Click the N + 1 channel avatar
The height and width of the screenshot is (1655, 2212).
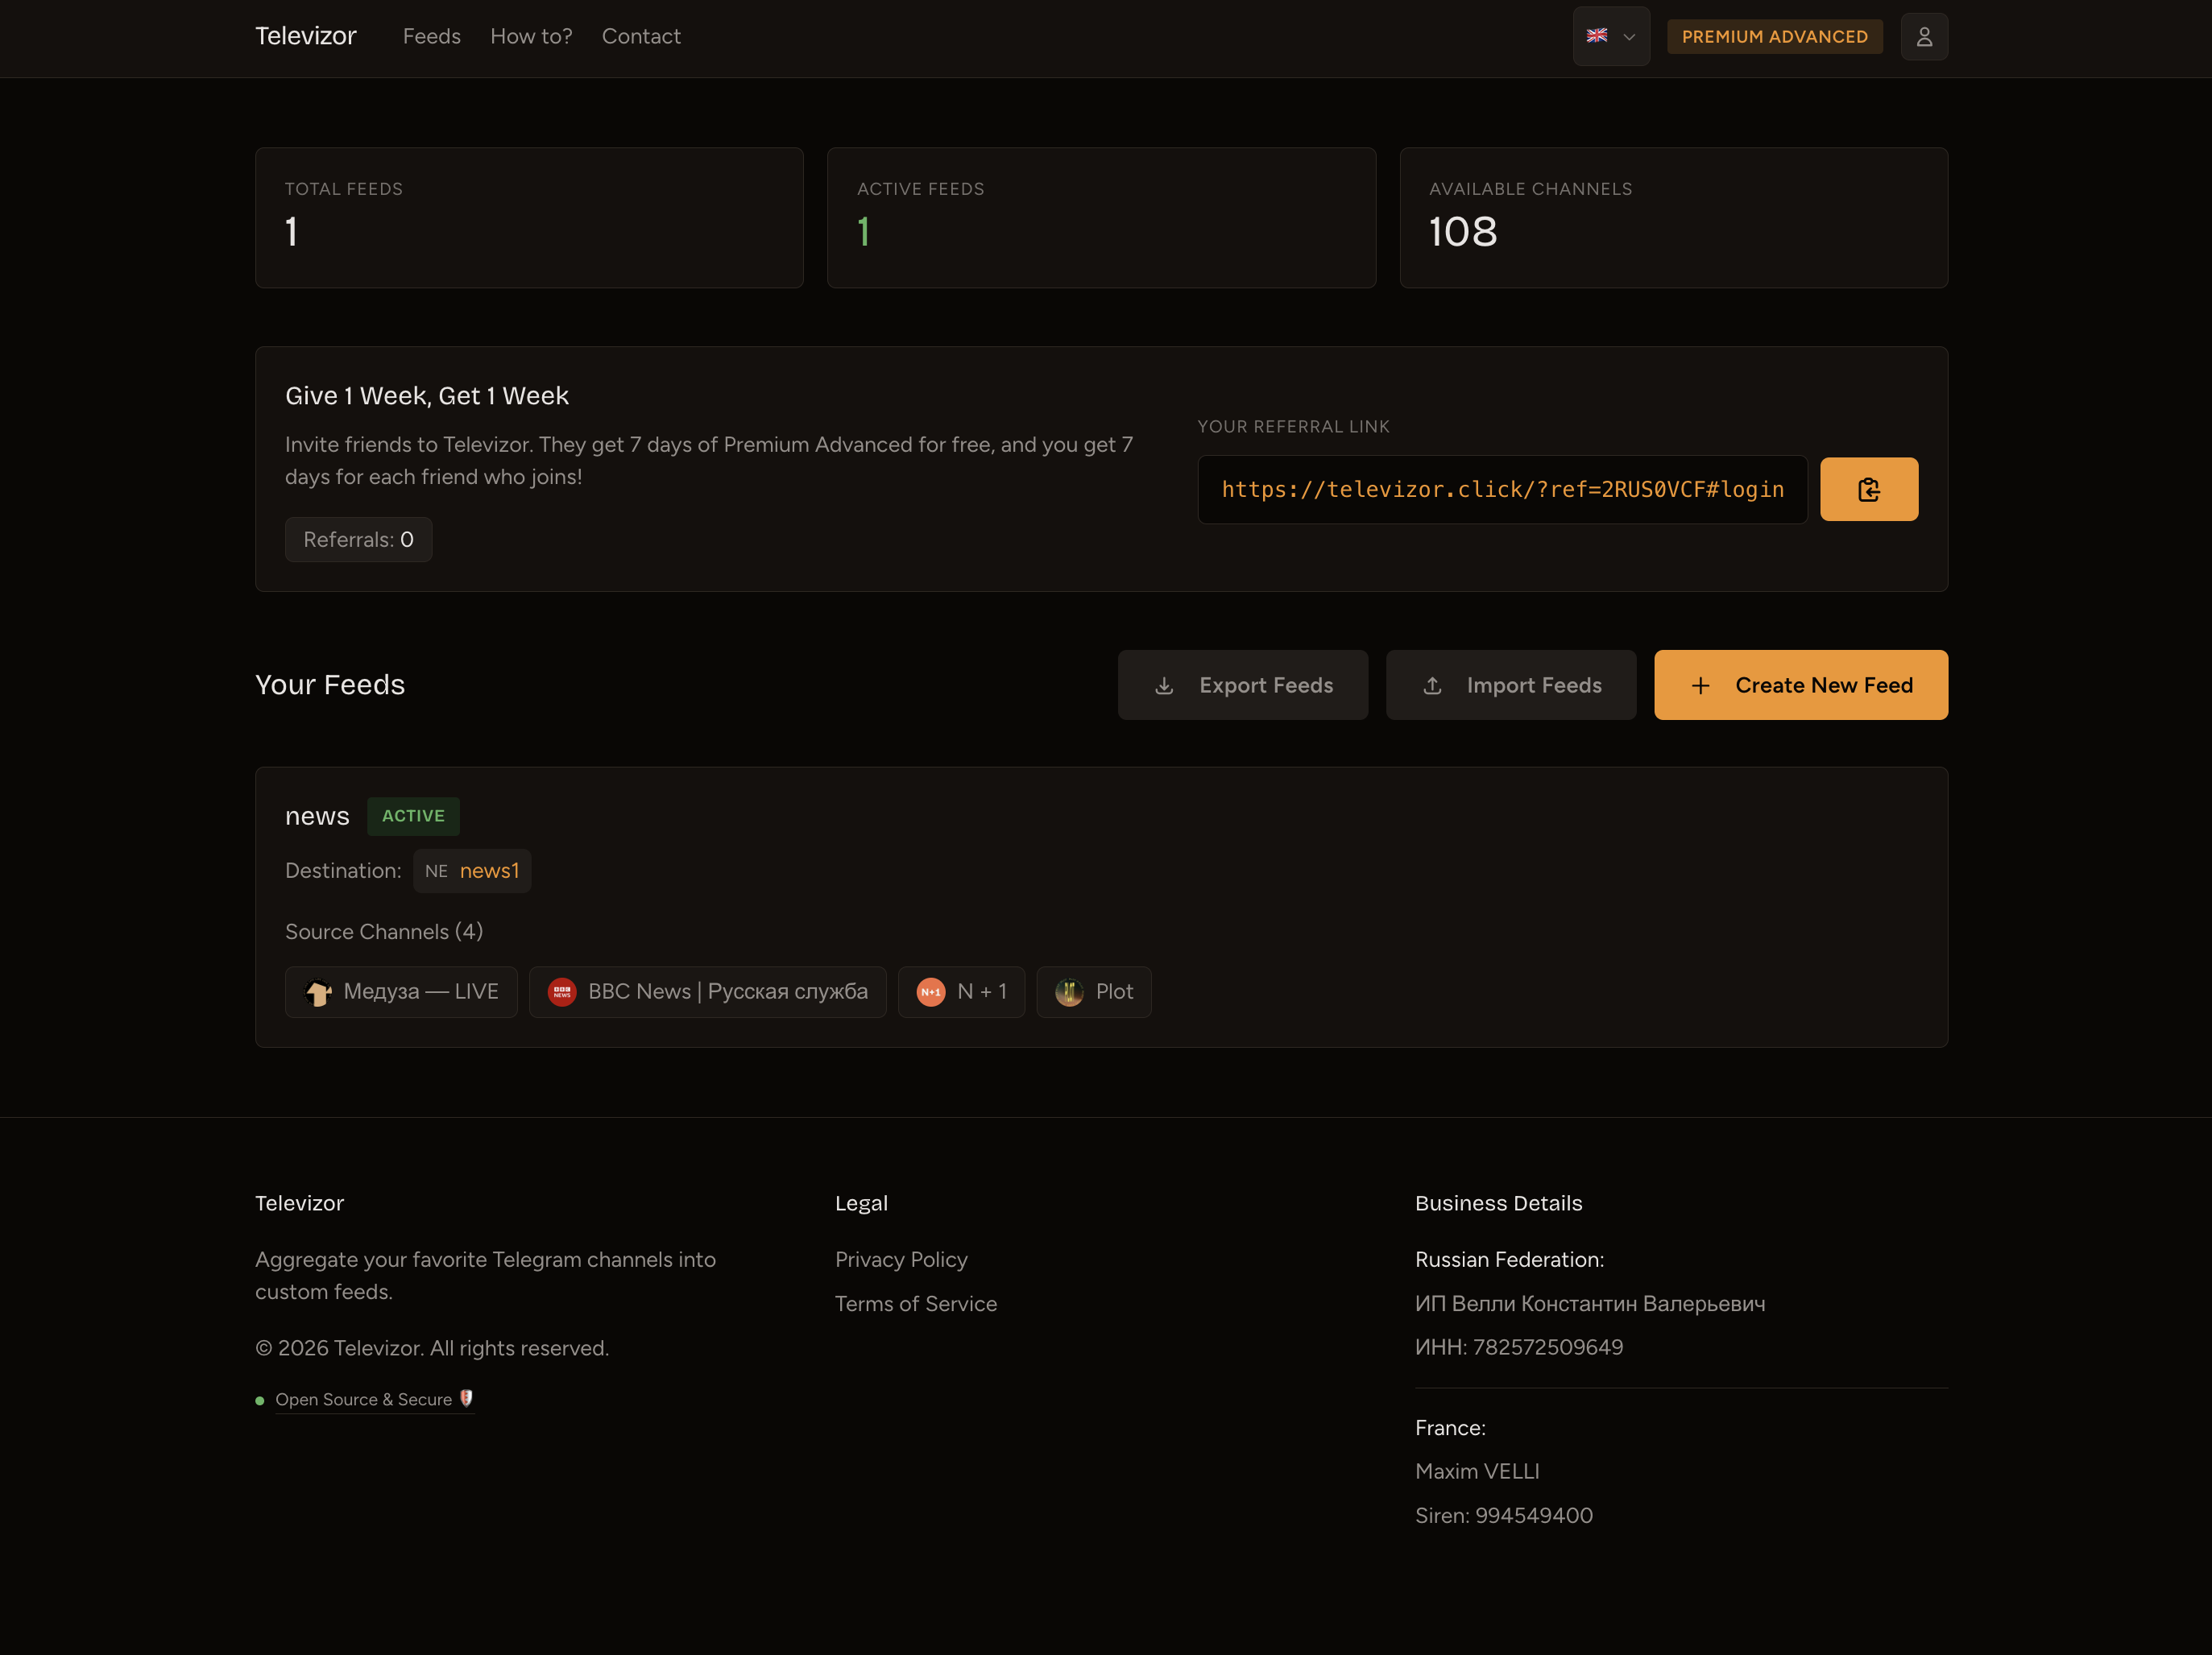(x=931, y=992)
